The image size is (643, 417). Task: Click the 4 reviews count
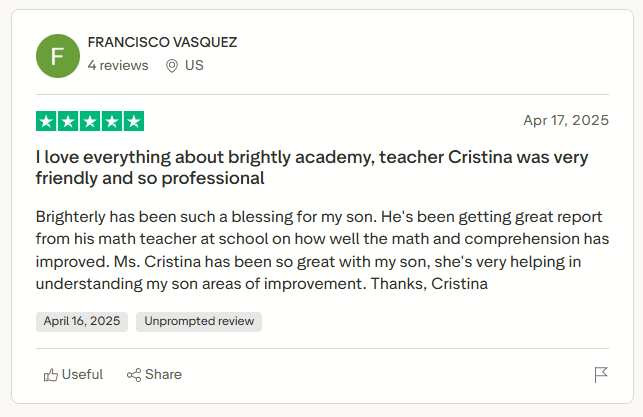118,65
